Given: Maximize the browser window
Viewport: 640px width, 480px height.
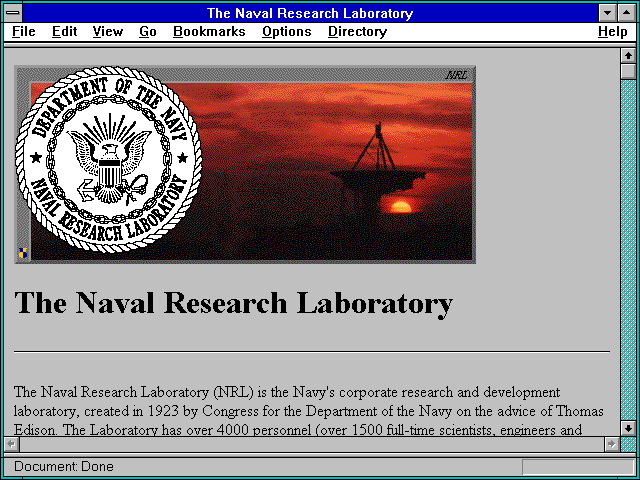Looking at the screenshot, I should [x=627, y=13].
